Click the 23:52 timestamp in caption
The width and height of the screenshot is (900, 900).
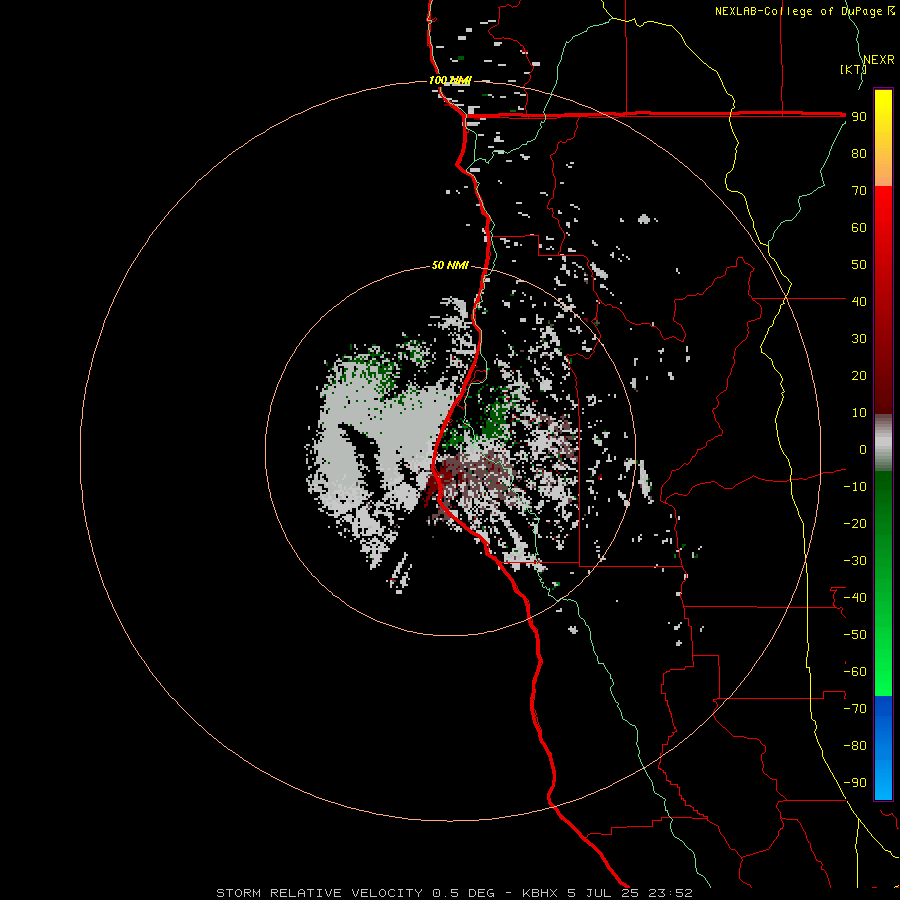[670, 893]
